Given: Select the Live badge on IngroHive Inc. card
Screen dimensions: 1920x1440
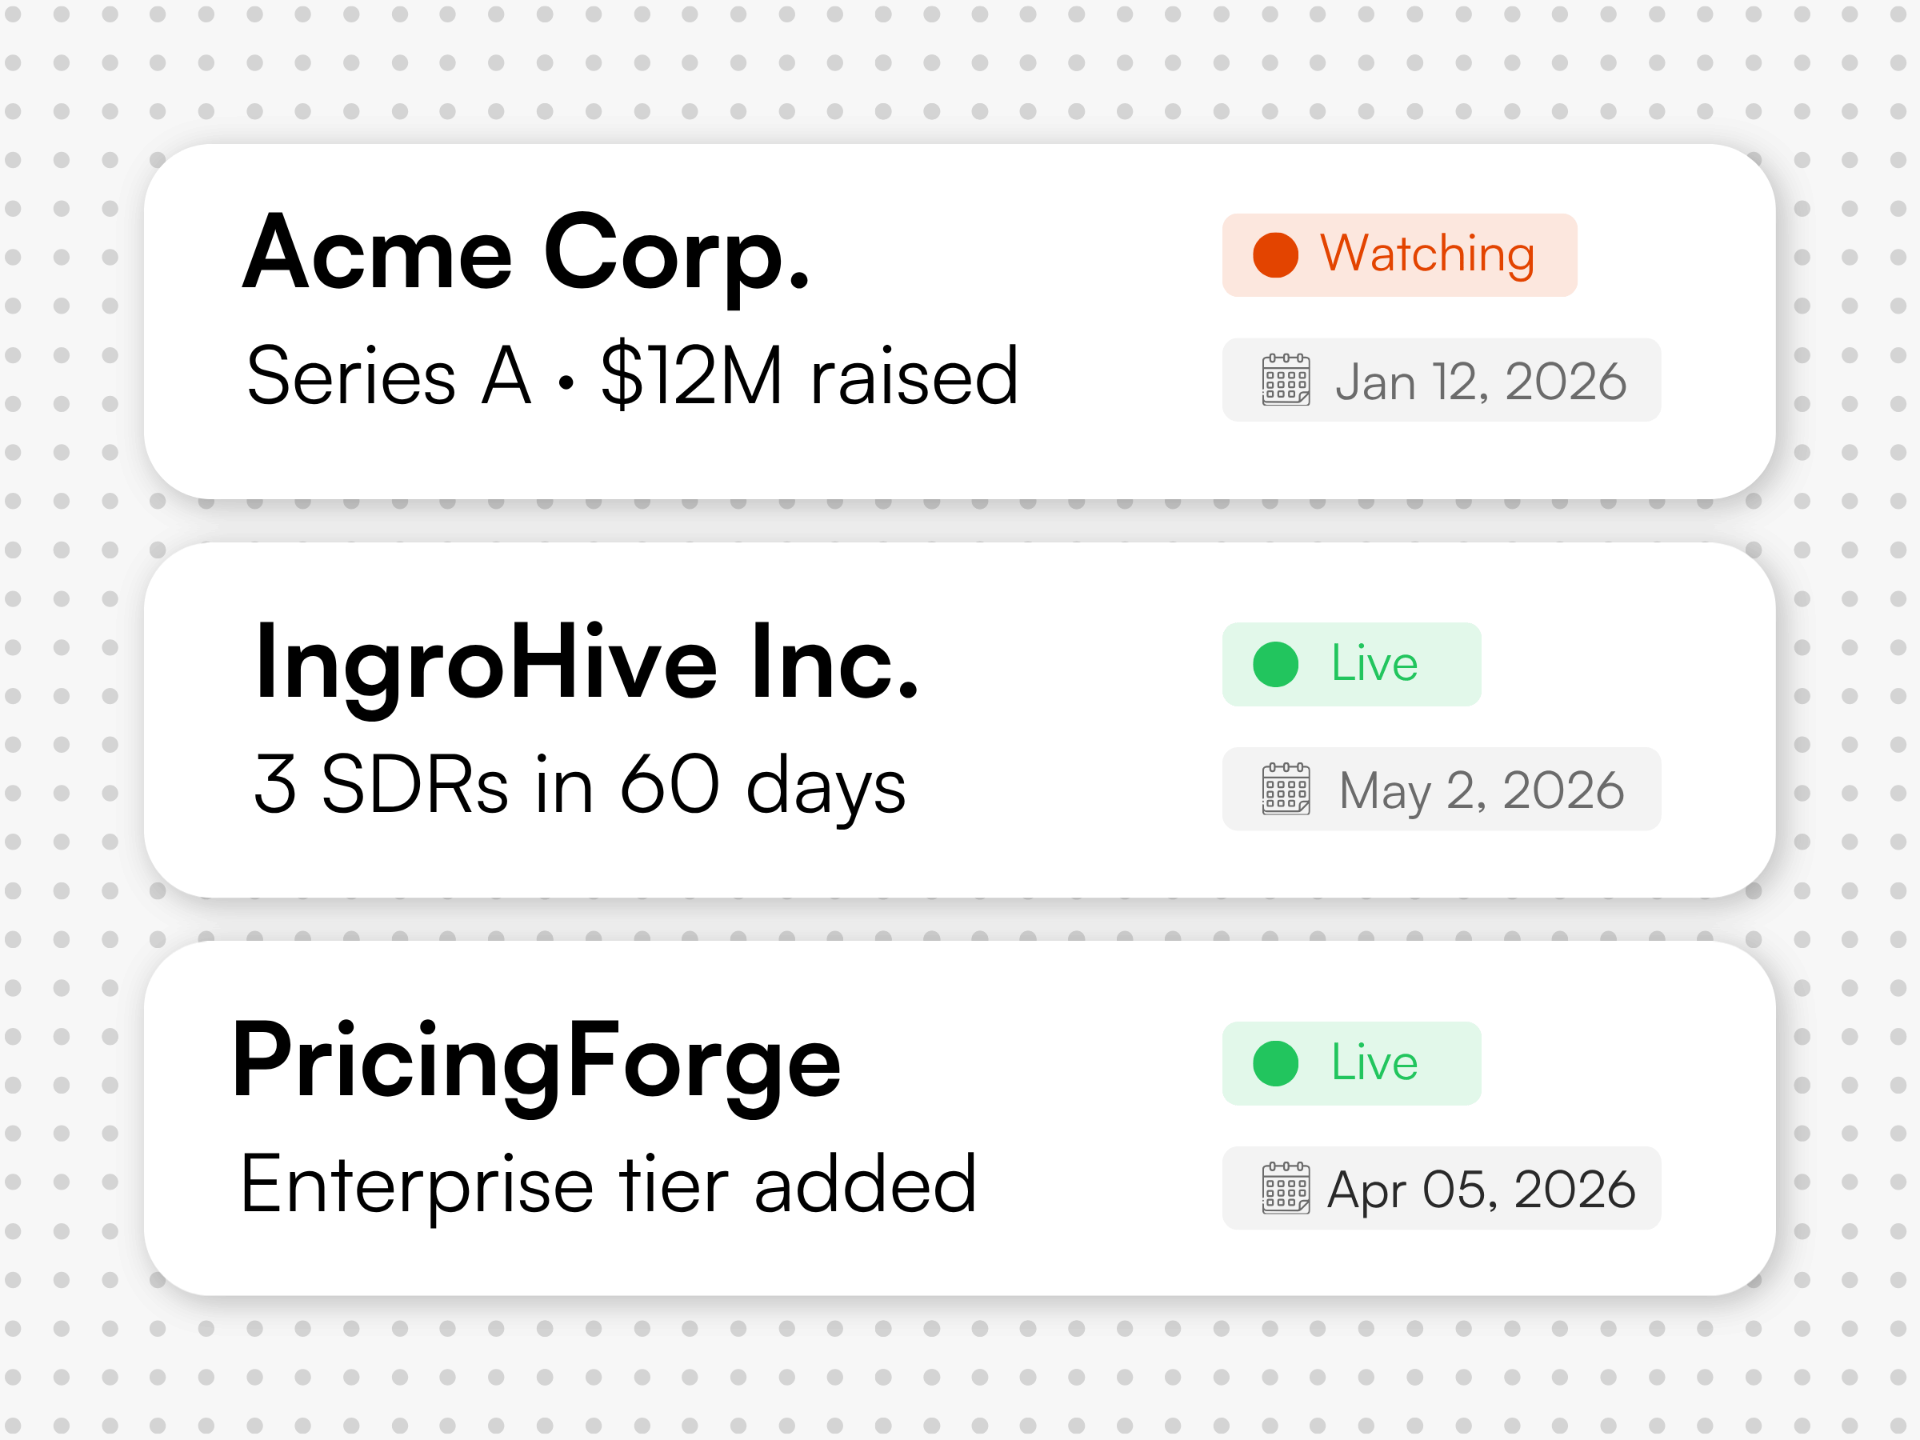Looking at the screenshot, I should (1351, 664).
